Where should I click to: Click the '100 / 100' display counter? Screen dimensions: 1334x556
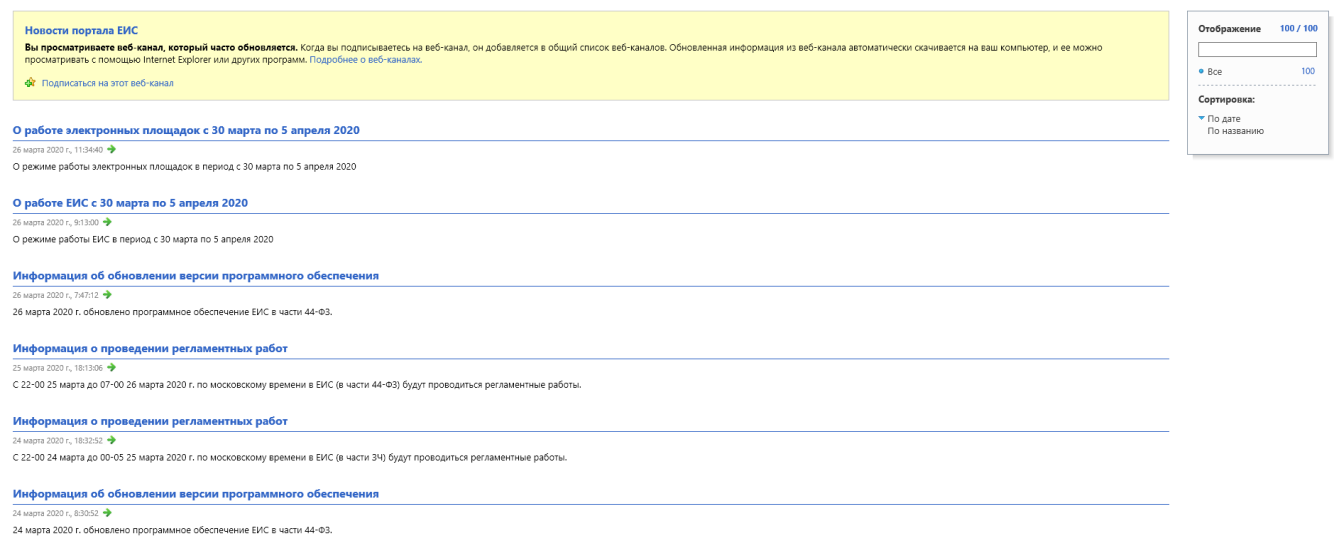1298,29
